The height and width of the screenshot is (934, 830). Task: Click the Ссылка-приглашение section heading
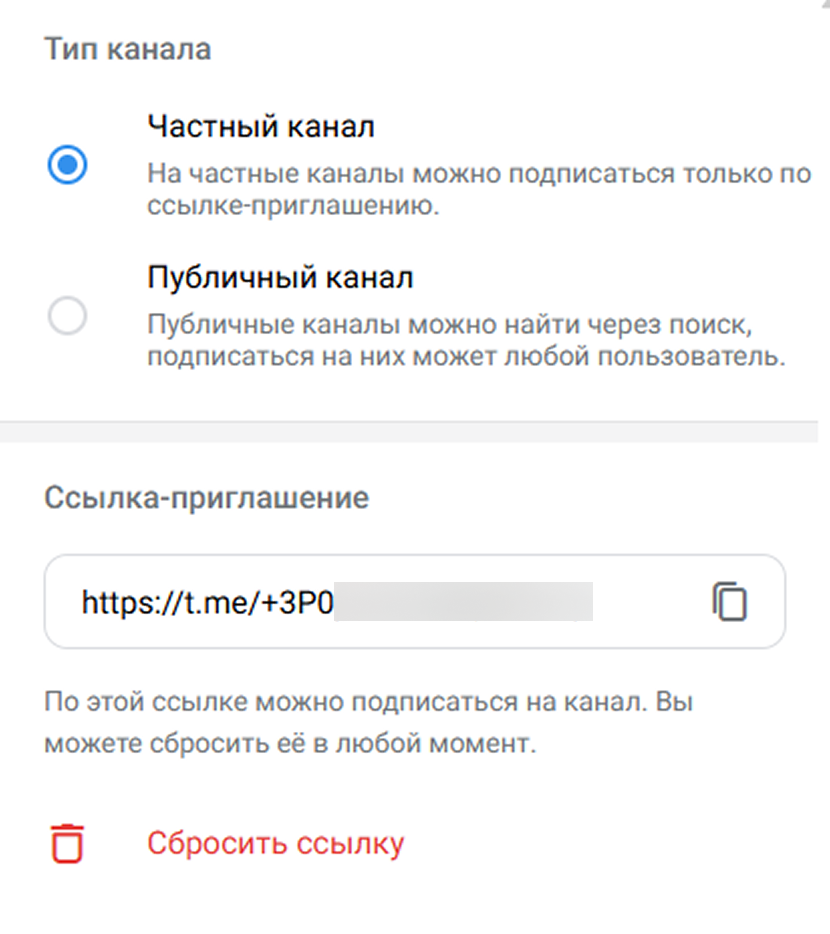coord(206,498)
